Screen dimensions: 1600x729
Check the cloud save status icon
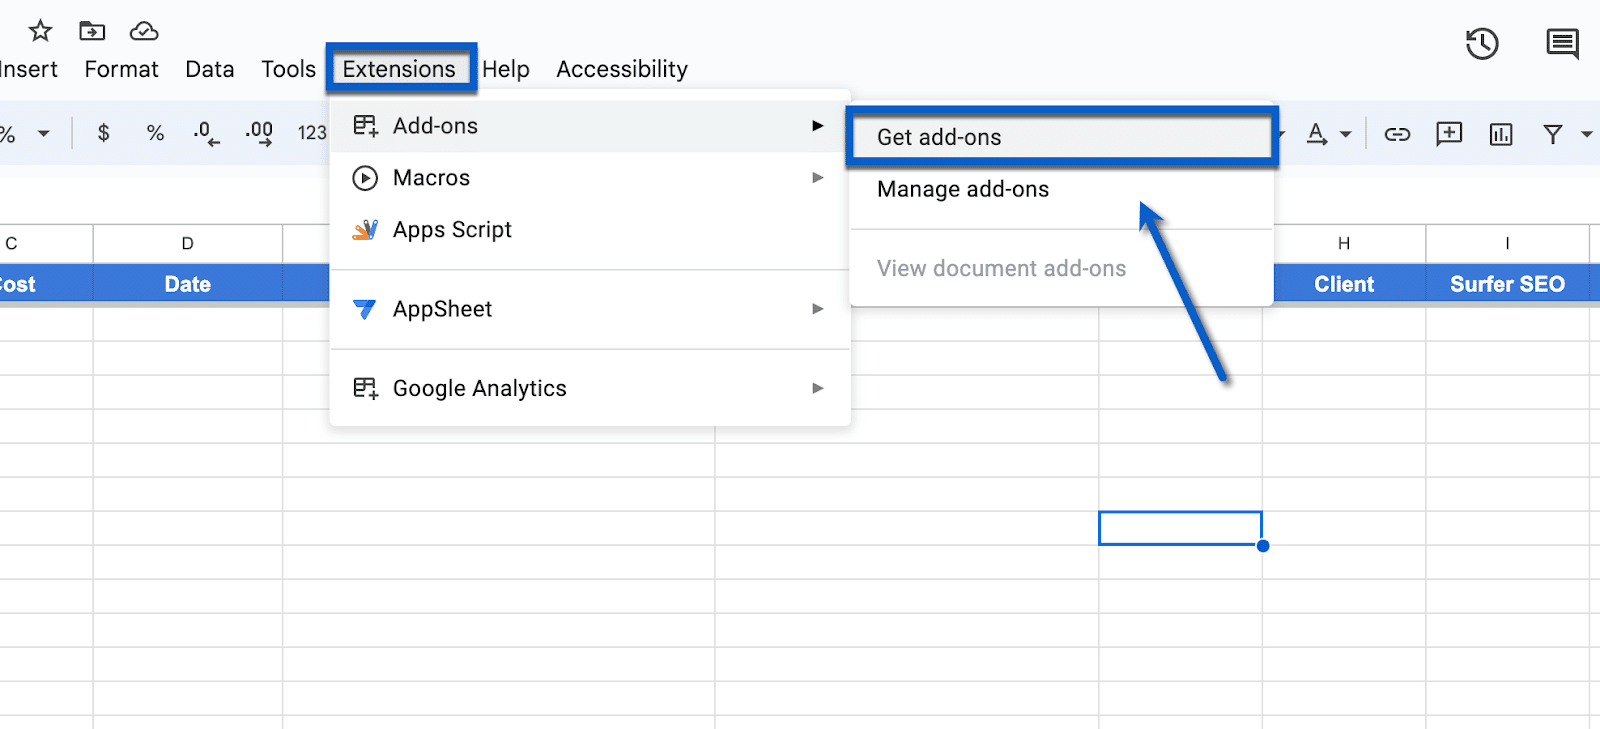click(144, 31)
